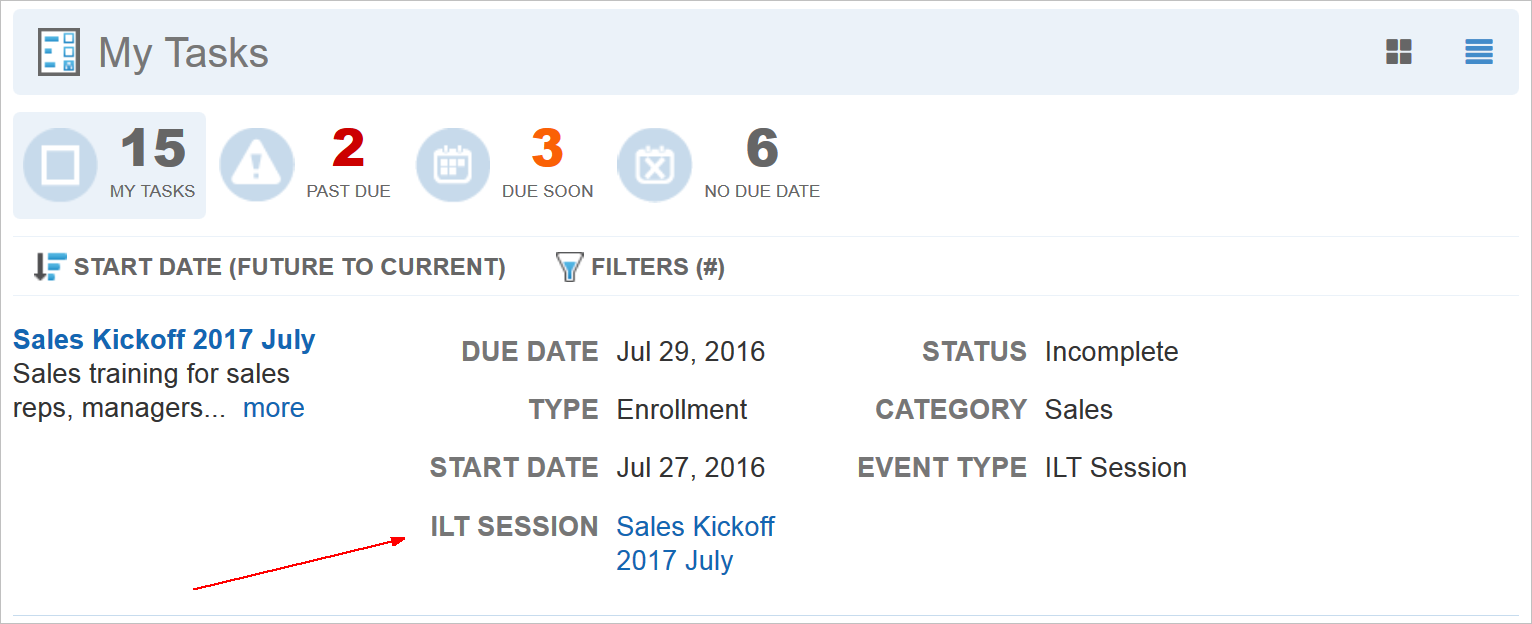Open the ILT Session Sales Kickoff link
This screenshot has width=1532, height=624.
click(695, 543)
